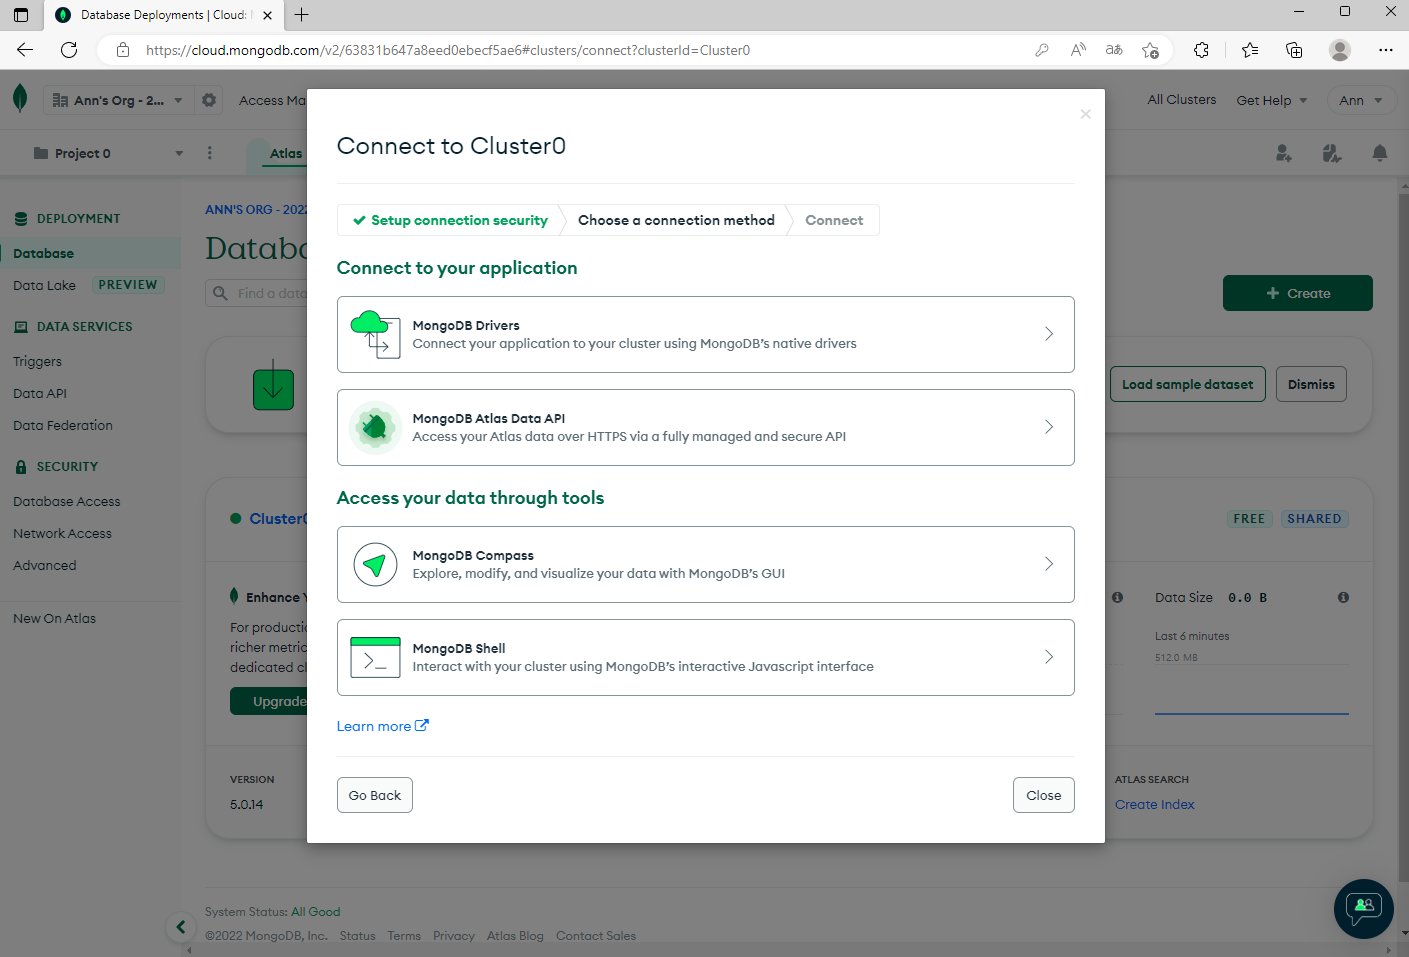Image resolution: width=1409 pixels, height=957 pixels.
Task: Click the browser address bar URL
Action: tap(448, 50)
